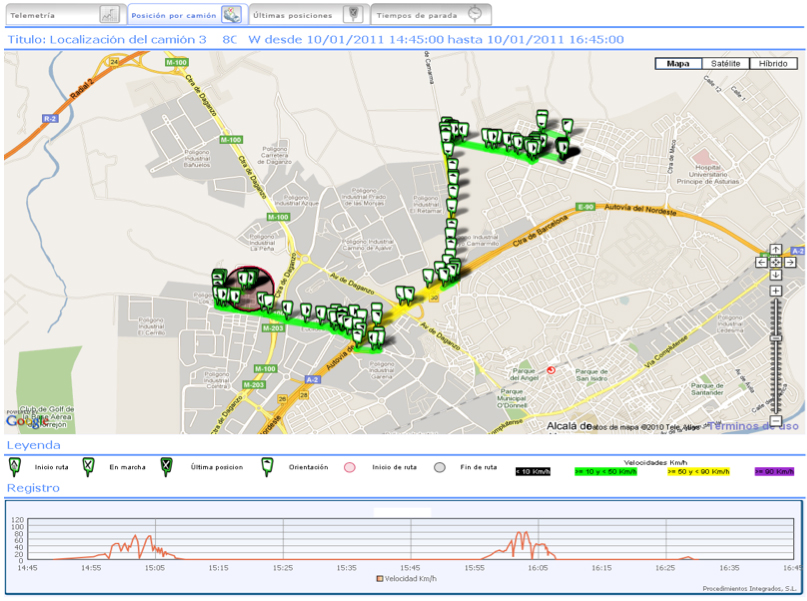The height and width of the screenshot is (601, 807).
Task: Click the road 24 shield near Radial 2
Action: pyautogui.click(x=114, y=62)
